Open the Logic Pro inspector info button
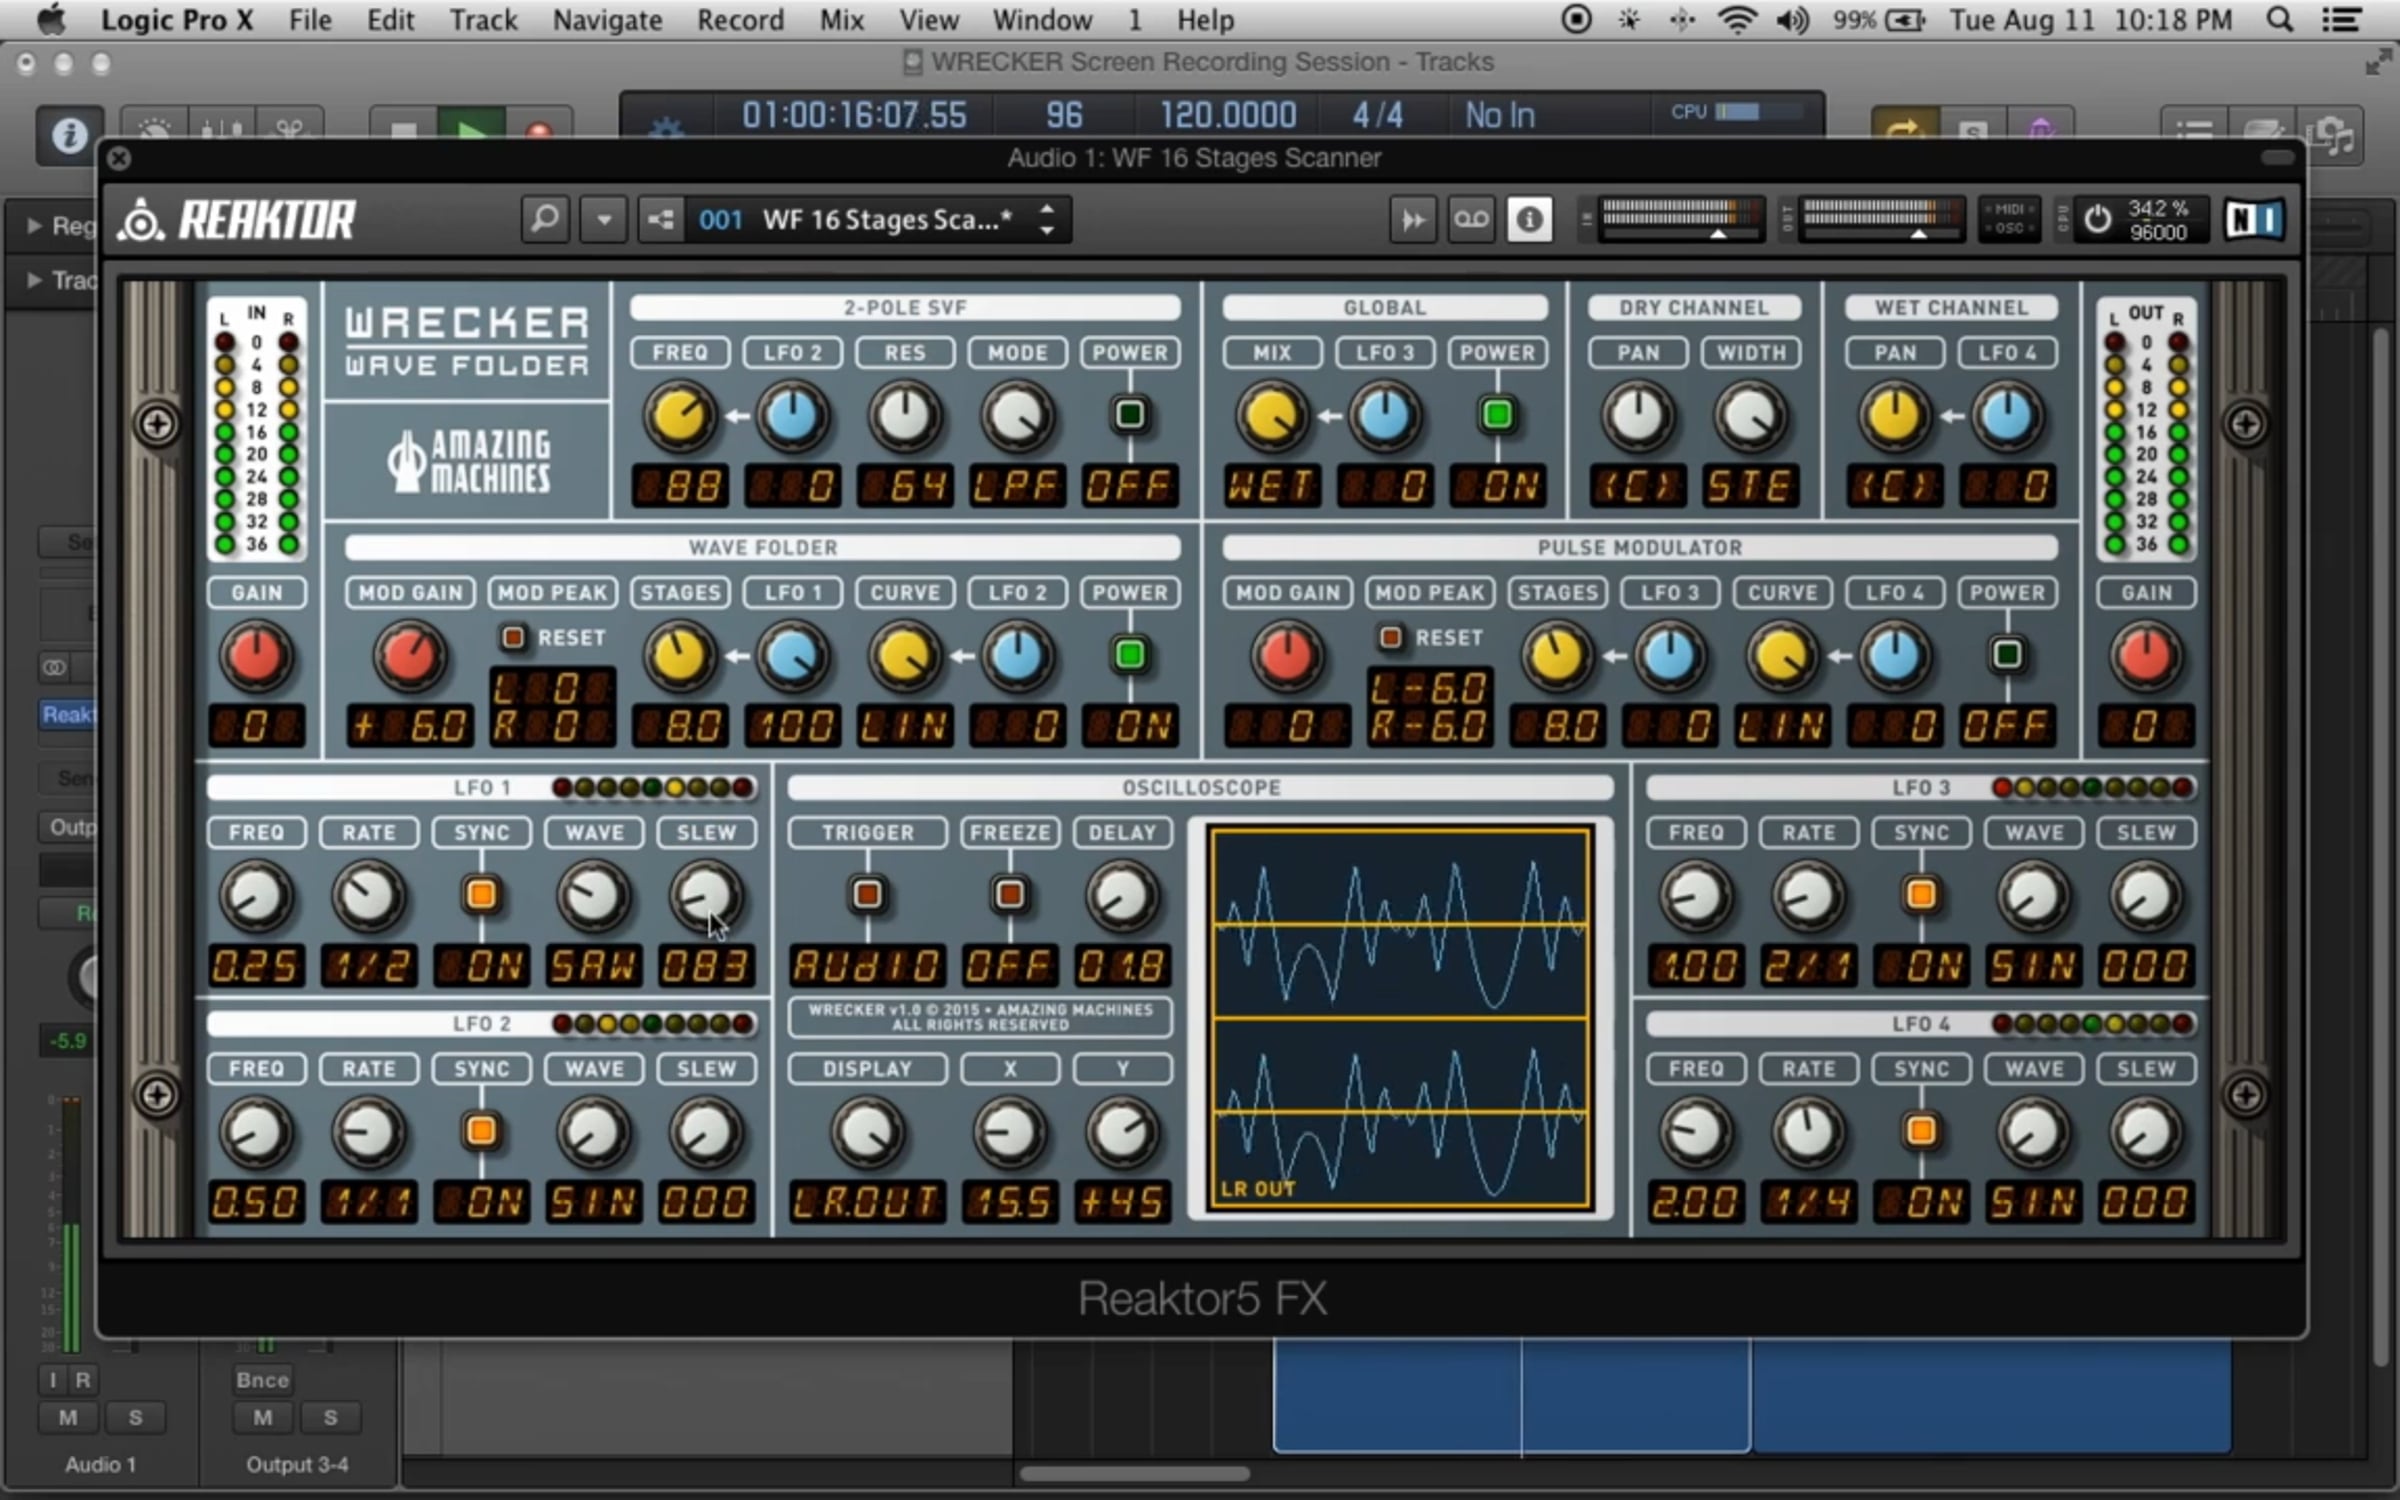This screenshot has height=1500, width=2400. pos(69,135)
